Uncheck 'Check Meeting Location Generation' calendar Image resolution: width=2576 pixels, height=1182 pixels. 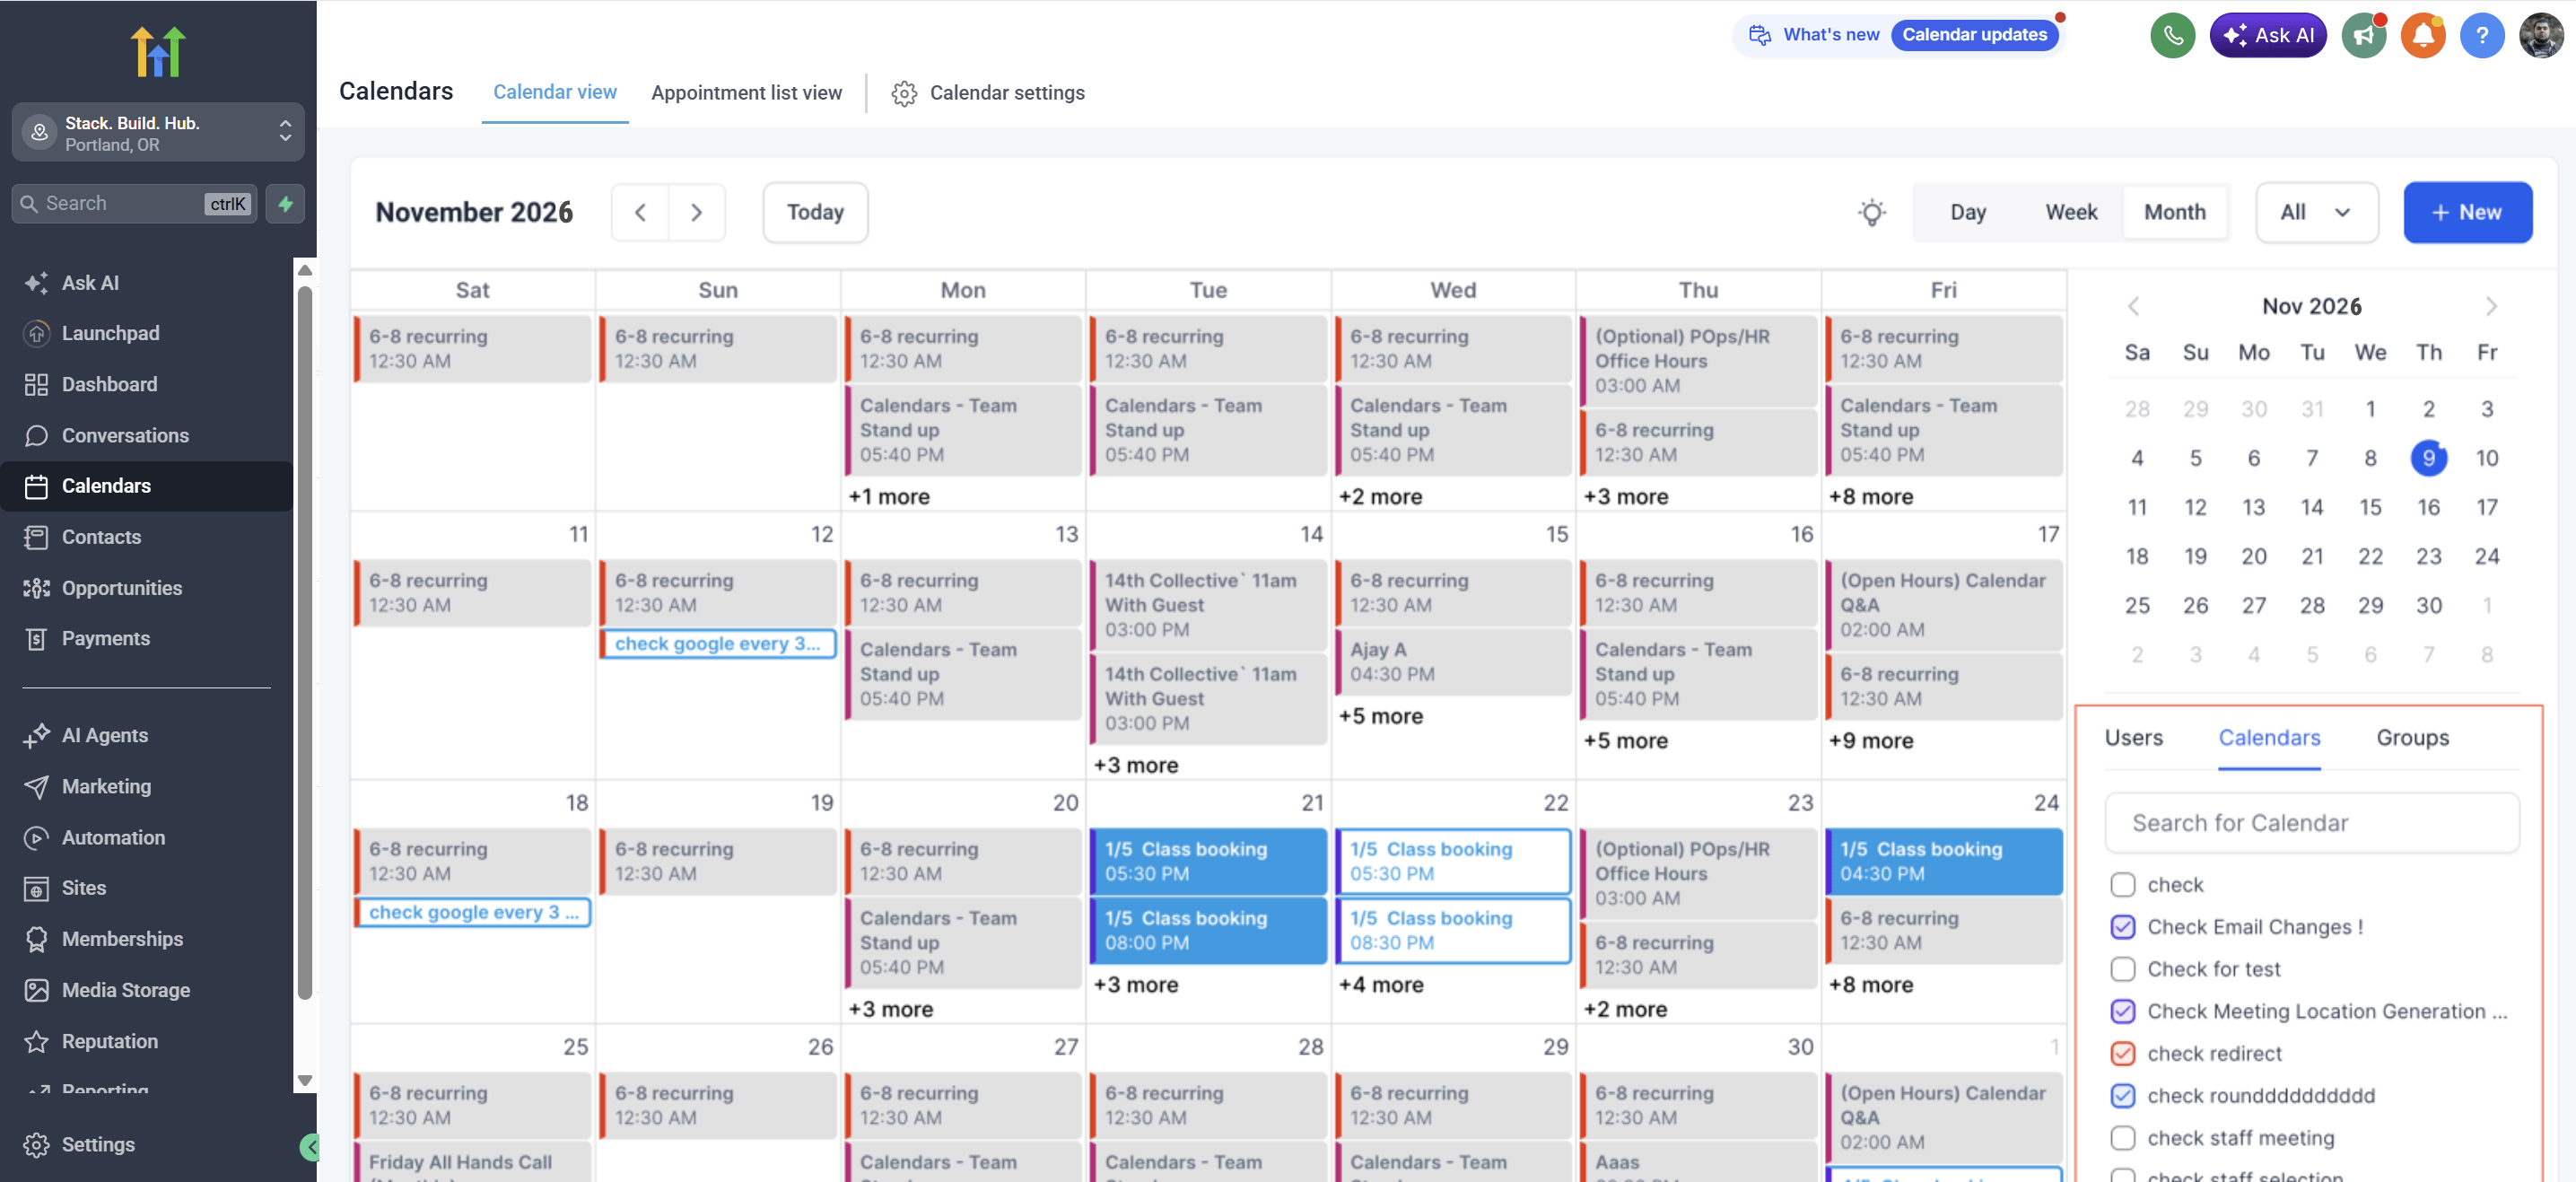pyautogui.click(x=2122, y=1011)
